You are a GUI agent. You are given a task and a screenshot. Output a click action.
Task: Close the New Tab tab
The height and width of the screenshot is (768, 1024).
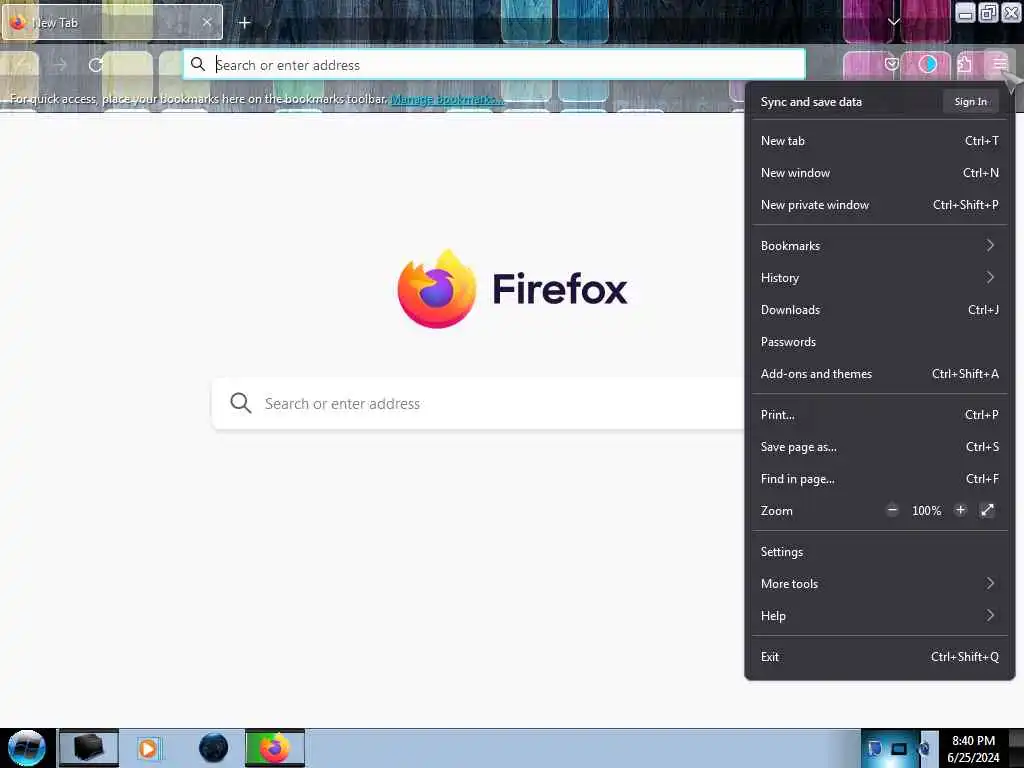pyautogui.click(x=206, y=22)
